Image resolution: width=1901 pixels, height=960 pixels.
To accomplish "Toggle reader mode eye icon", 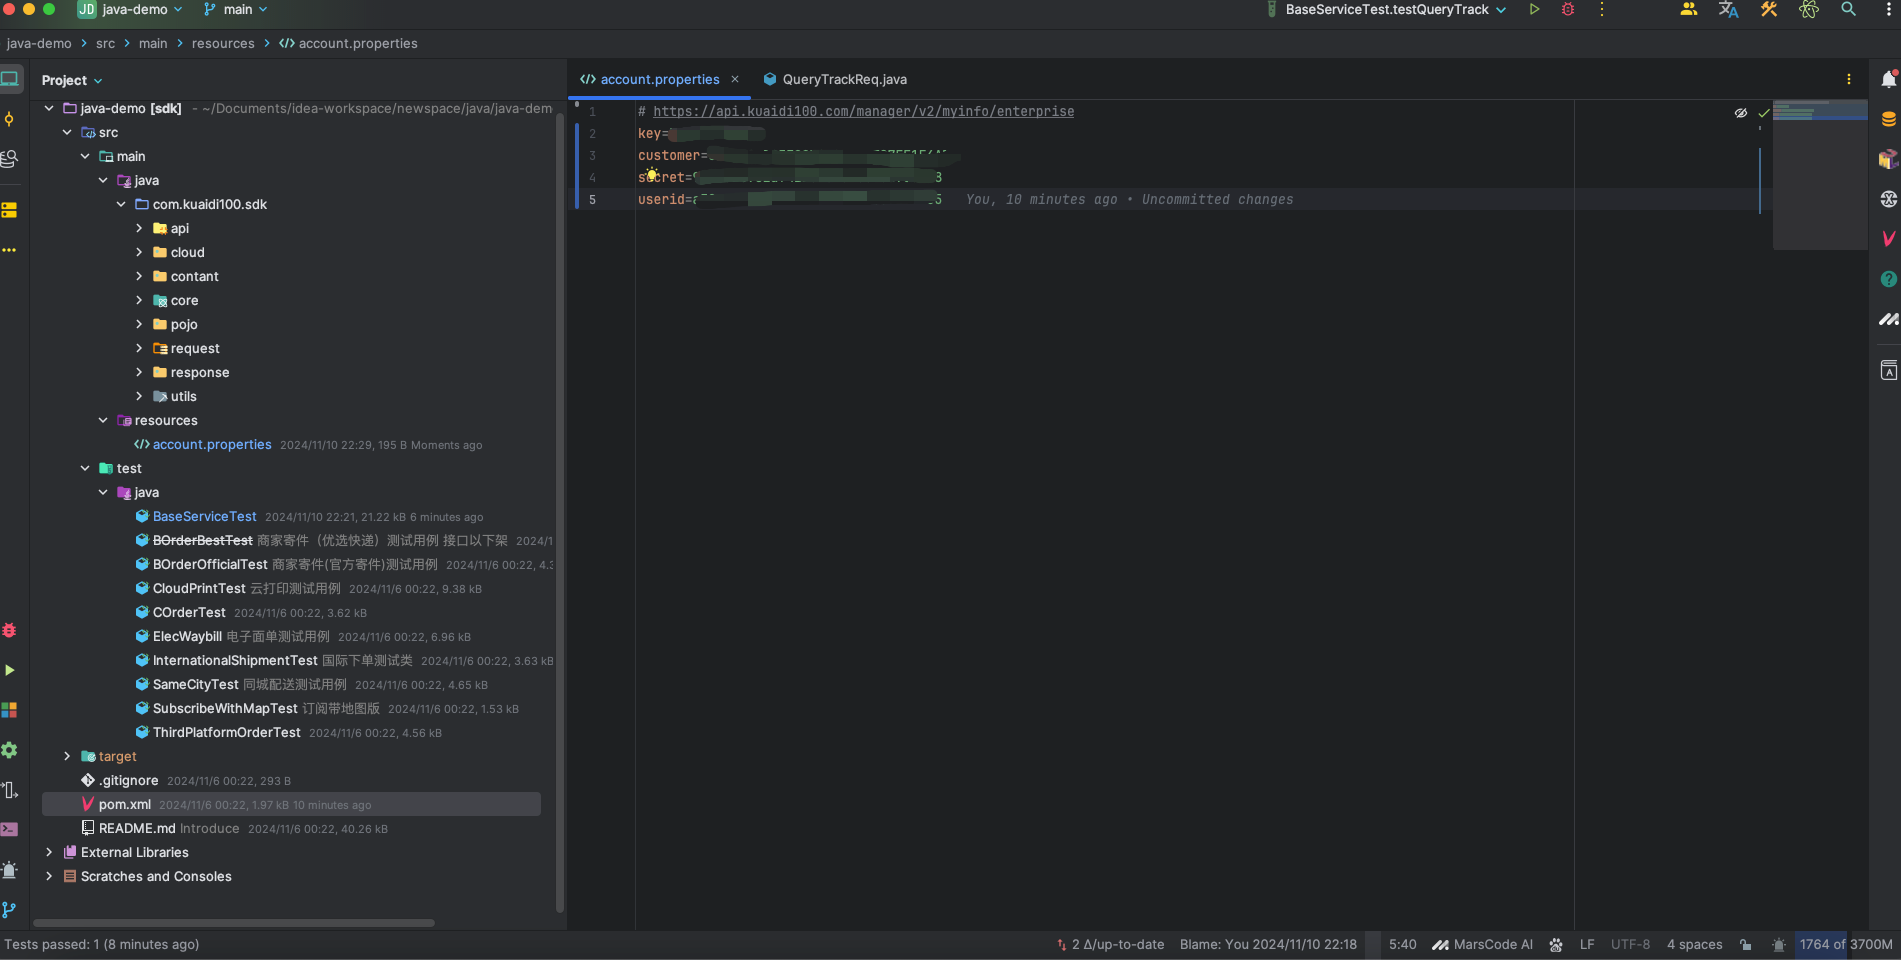I will tap(1741, 113).
